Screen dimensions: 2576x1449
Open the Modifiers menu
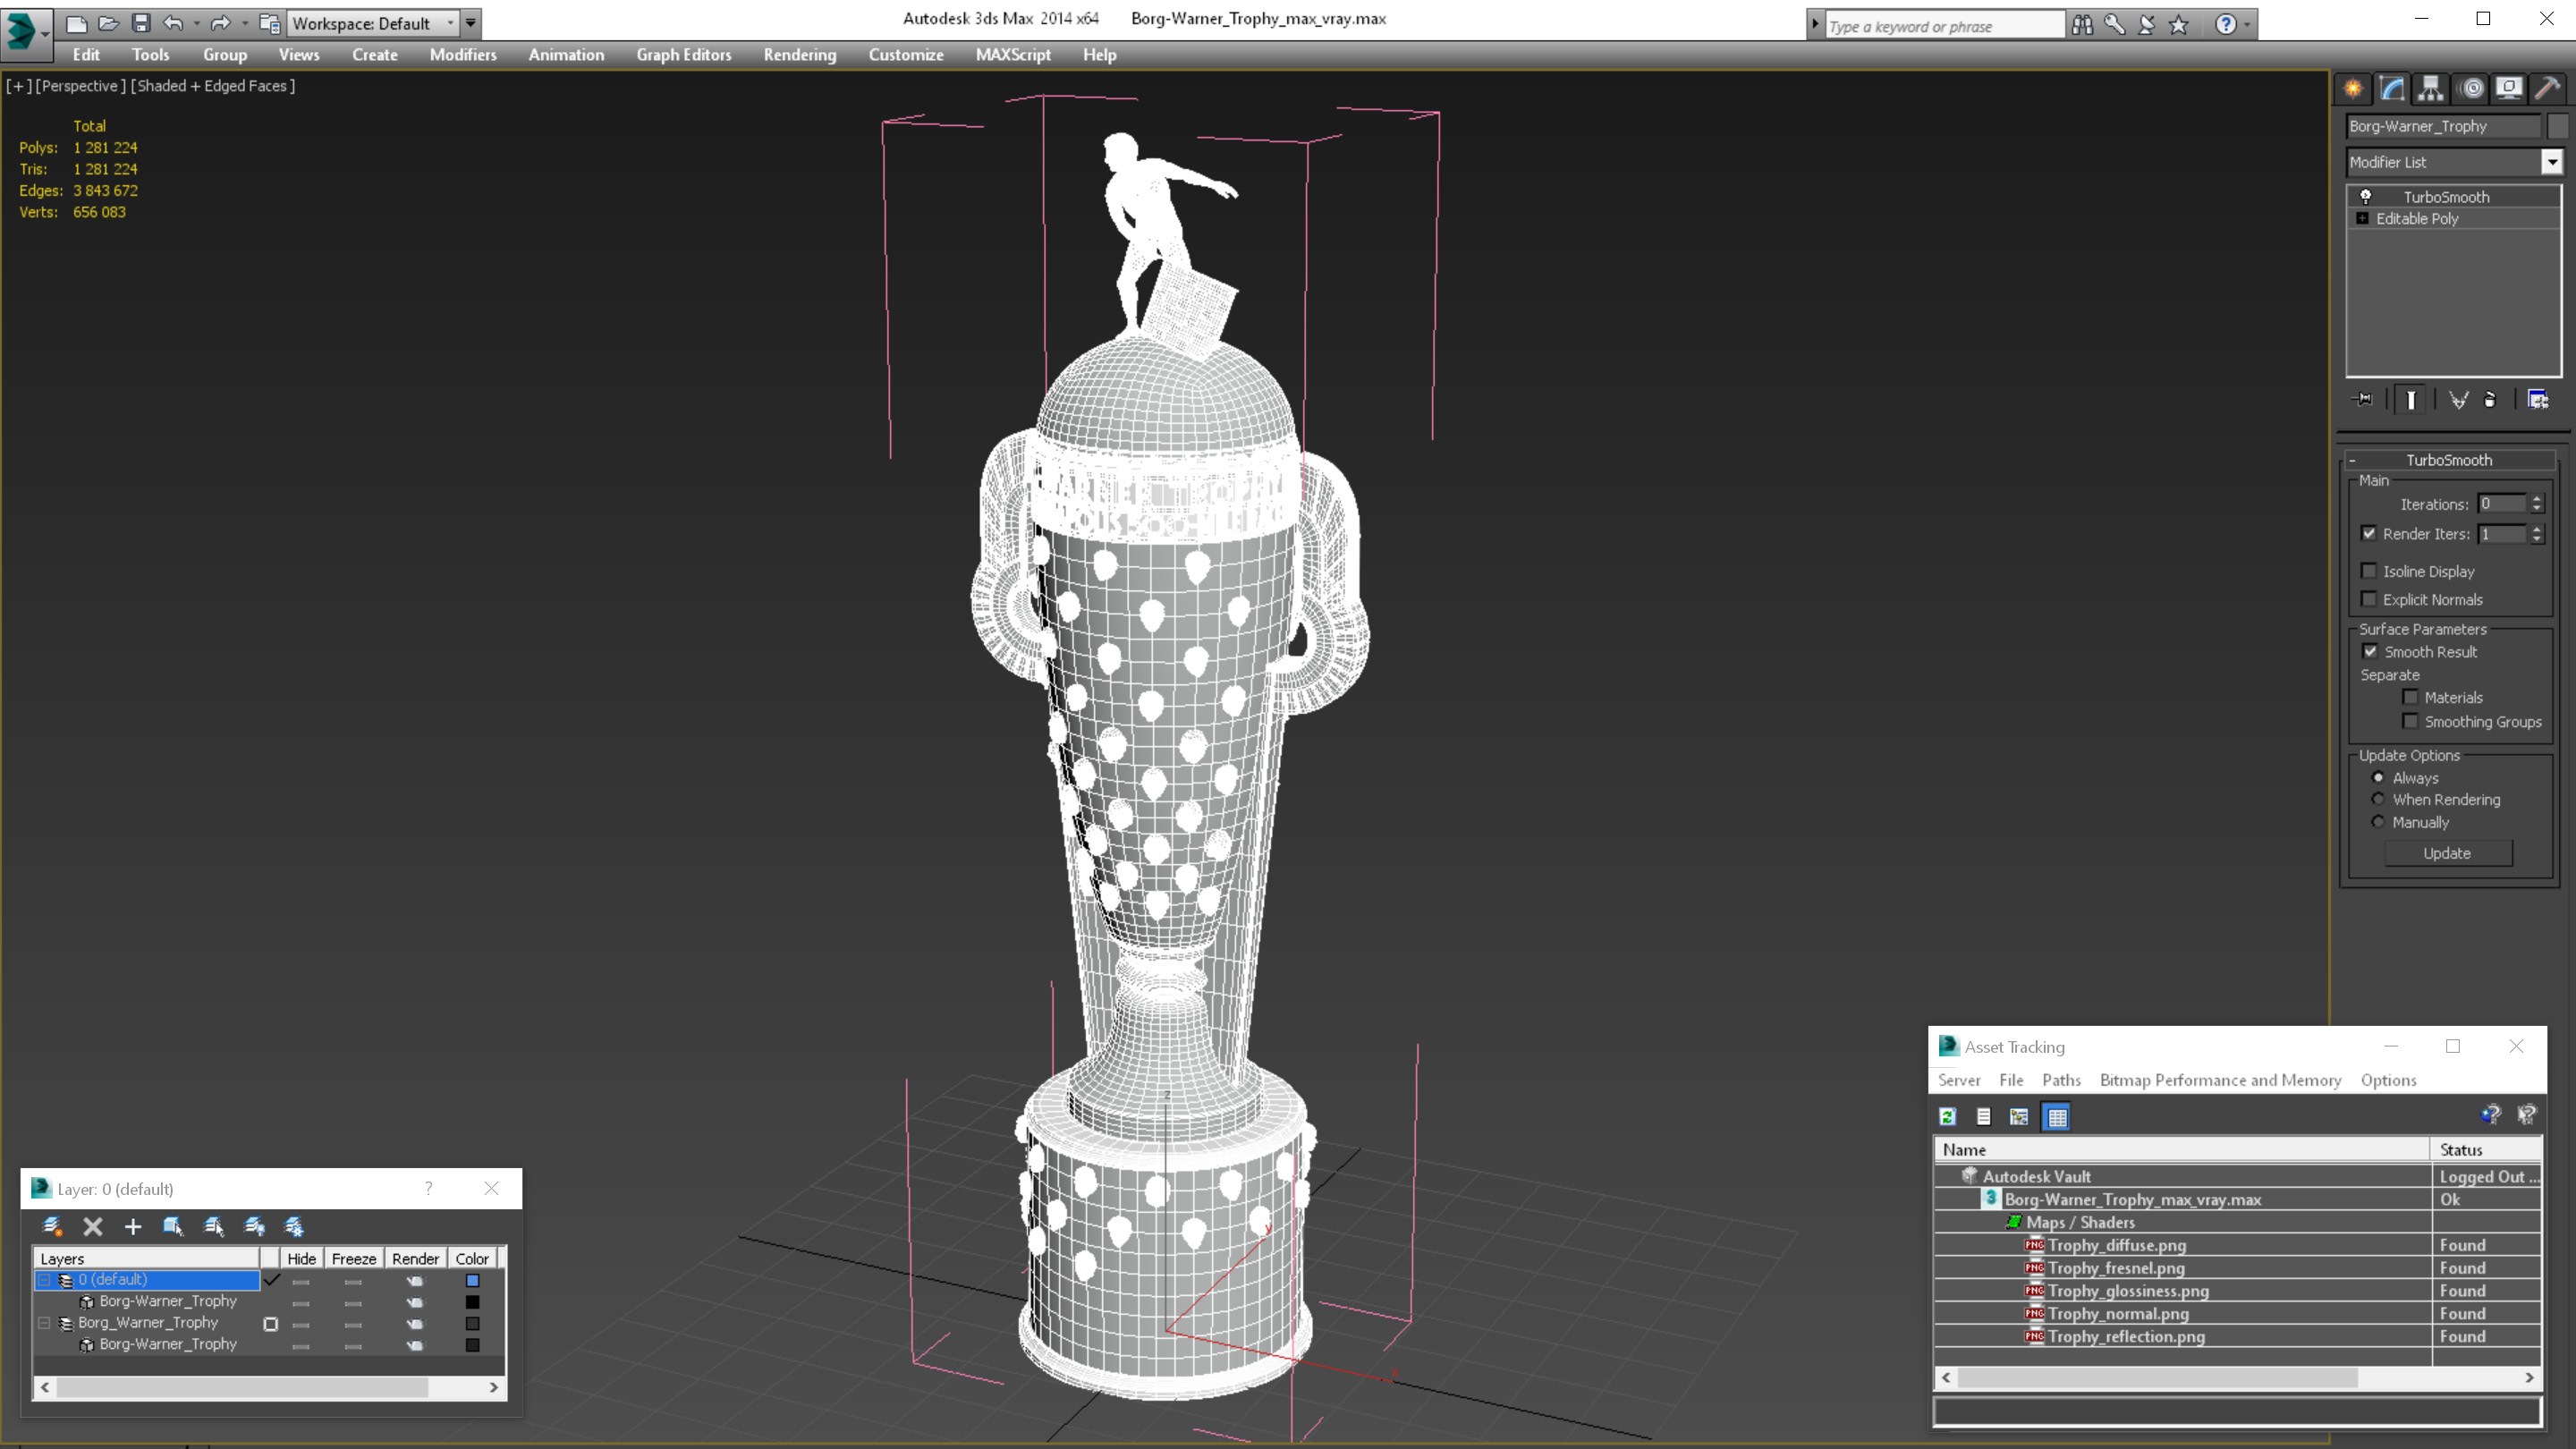[x=463, y=55]
